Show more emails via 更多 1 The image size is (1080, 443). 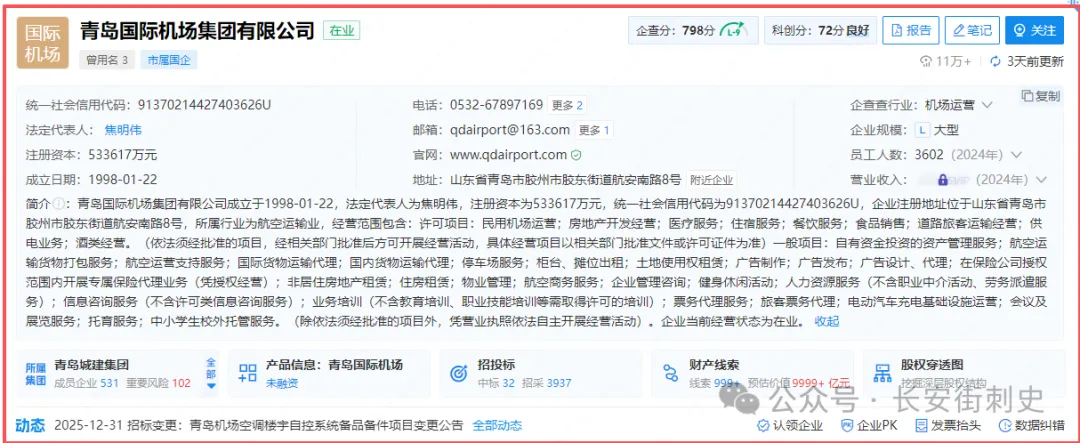coord(594,130)
